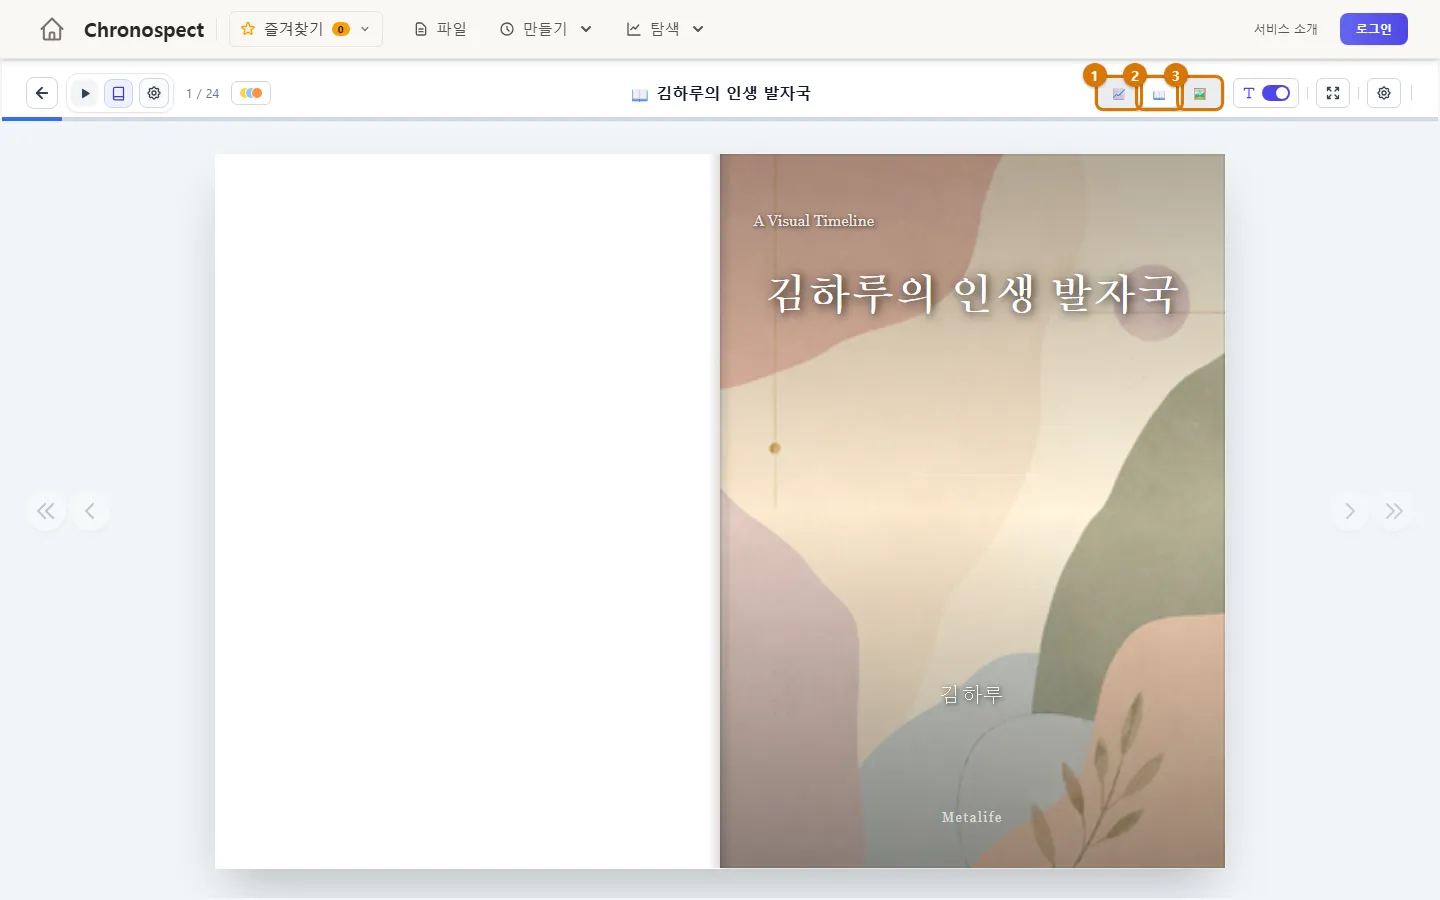Select the book view mode icon
The height and width of the screenshot is (900, 1440).
[118, 93]
